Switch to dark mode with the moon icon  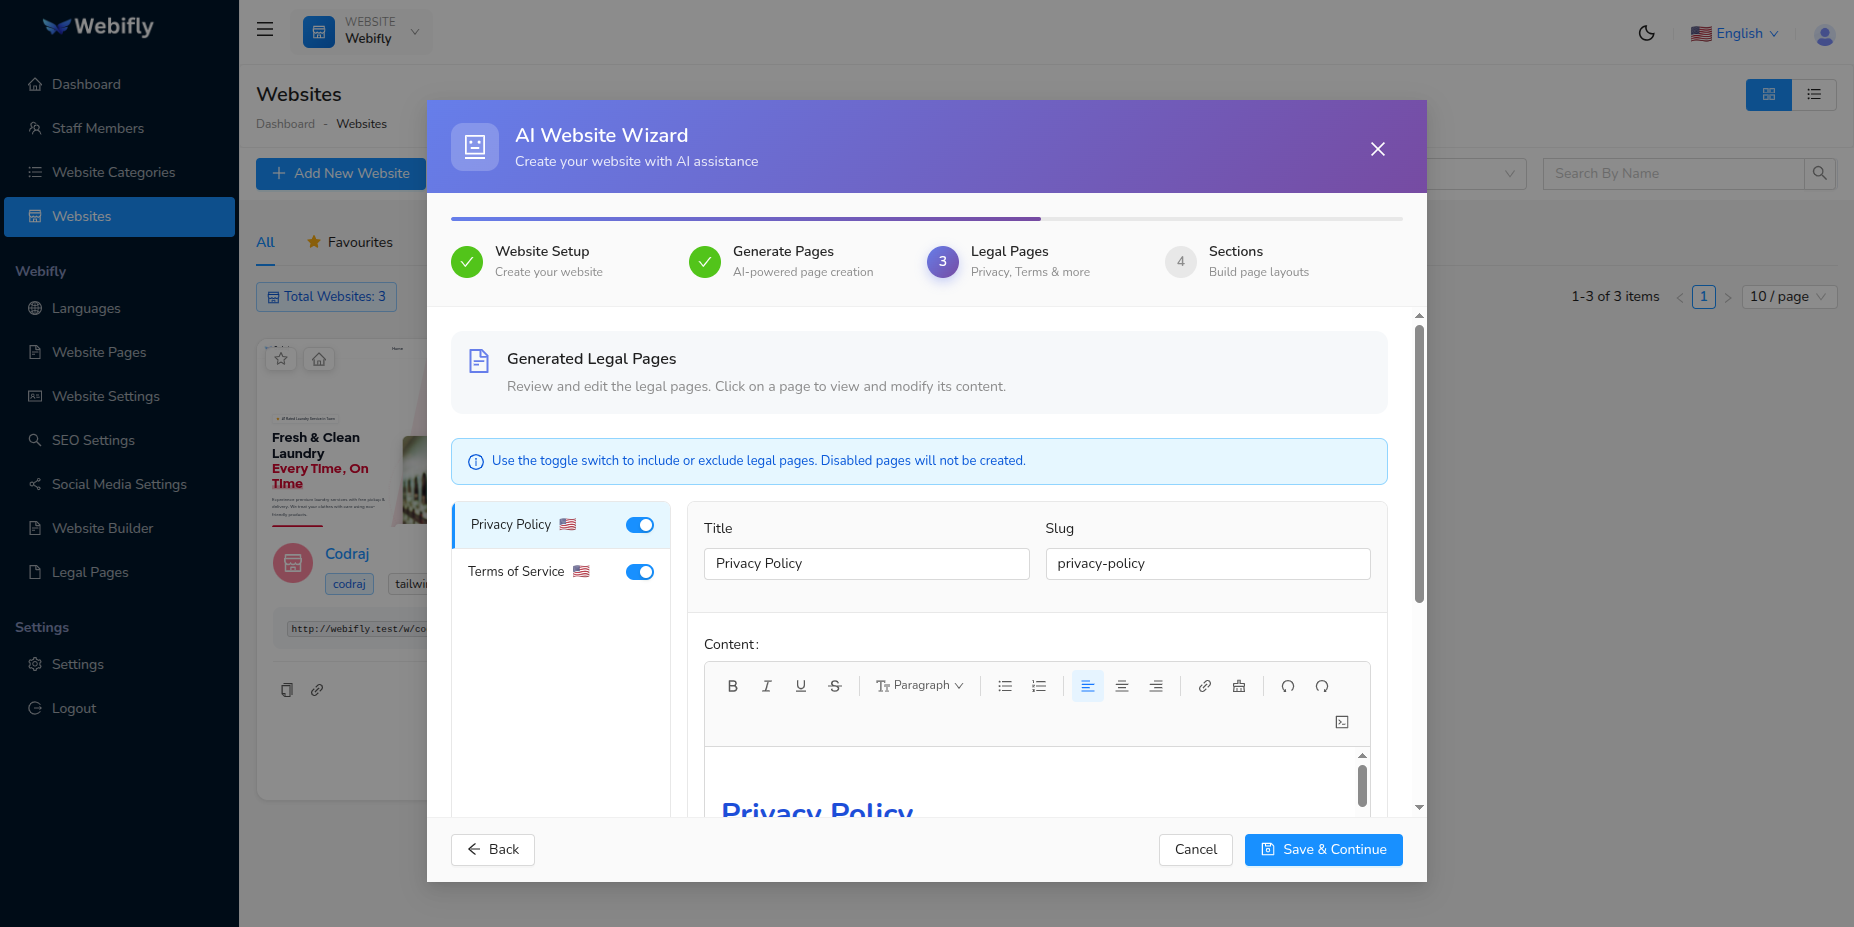click(1647, 32)
